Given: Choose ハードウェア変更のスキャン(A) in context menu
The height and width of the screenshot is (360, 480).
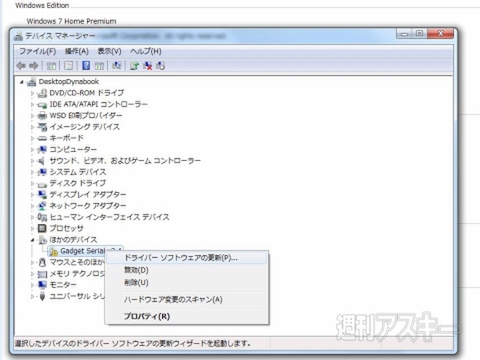Looking at the screenshot, I should [187, 299].
